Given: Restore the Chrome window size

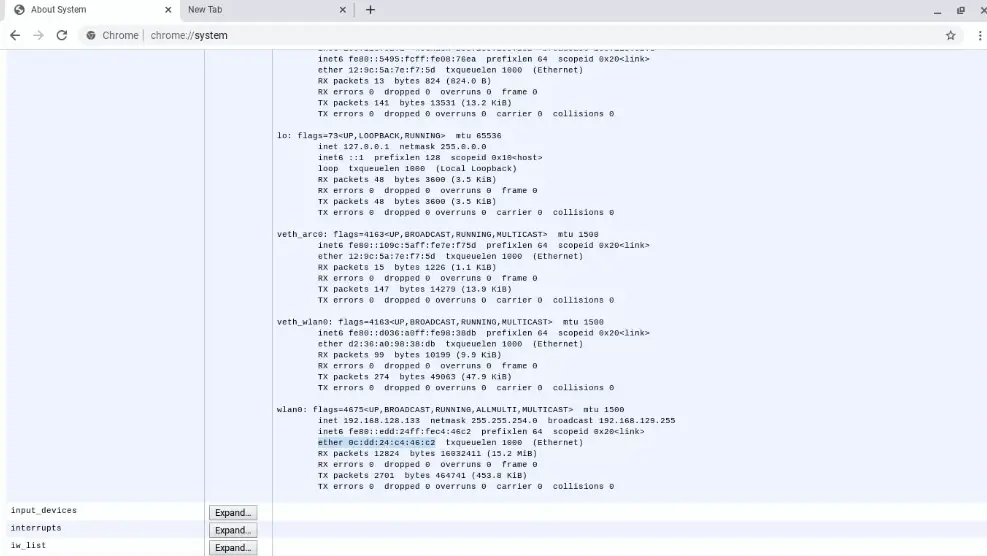Looking at the screenshot, I should 961,10.
